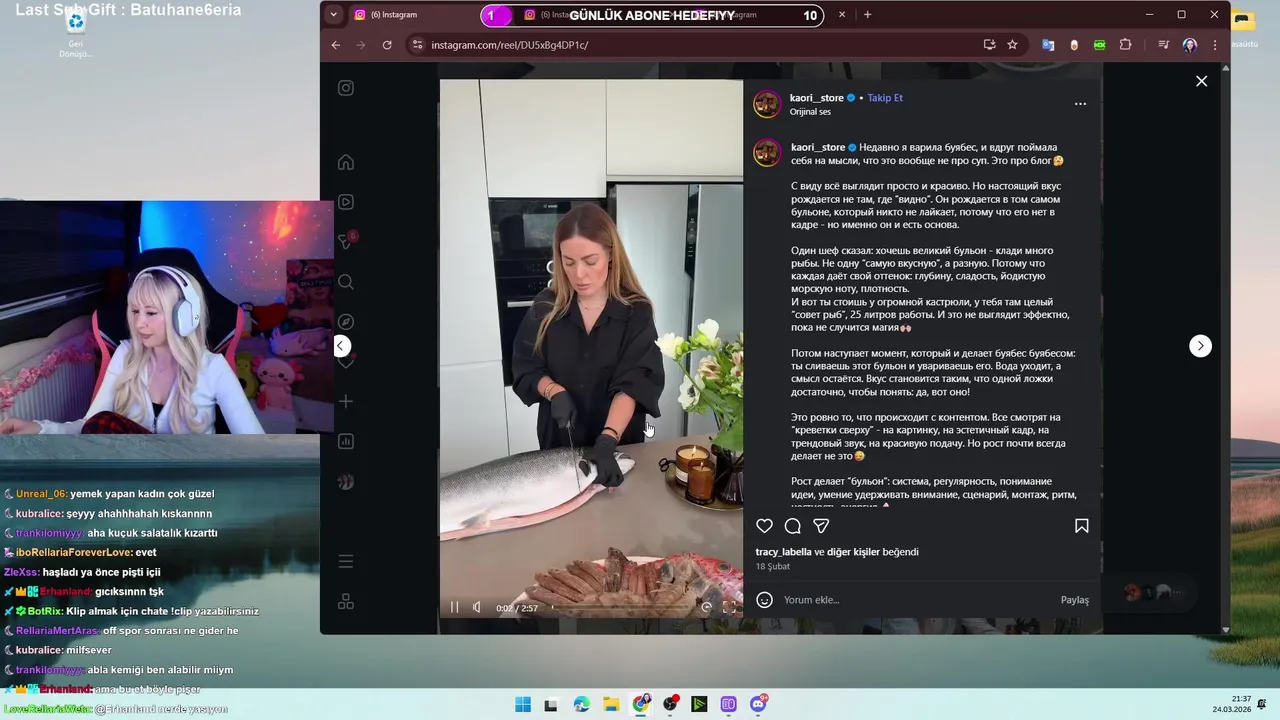Open Task View on taskbar
1280x720 pixels.
(x=551, y=704)
